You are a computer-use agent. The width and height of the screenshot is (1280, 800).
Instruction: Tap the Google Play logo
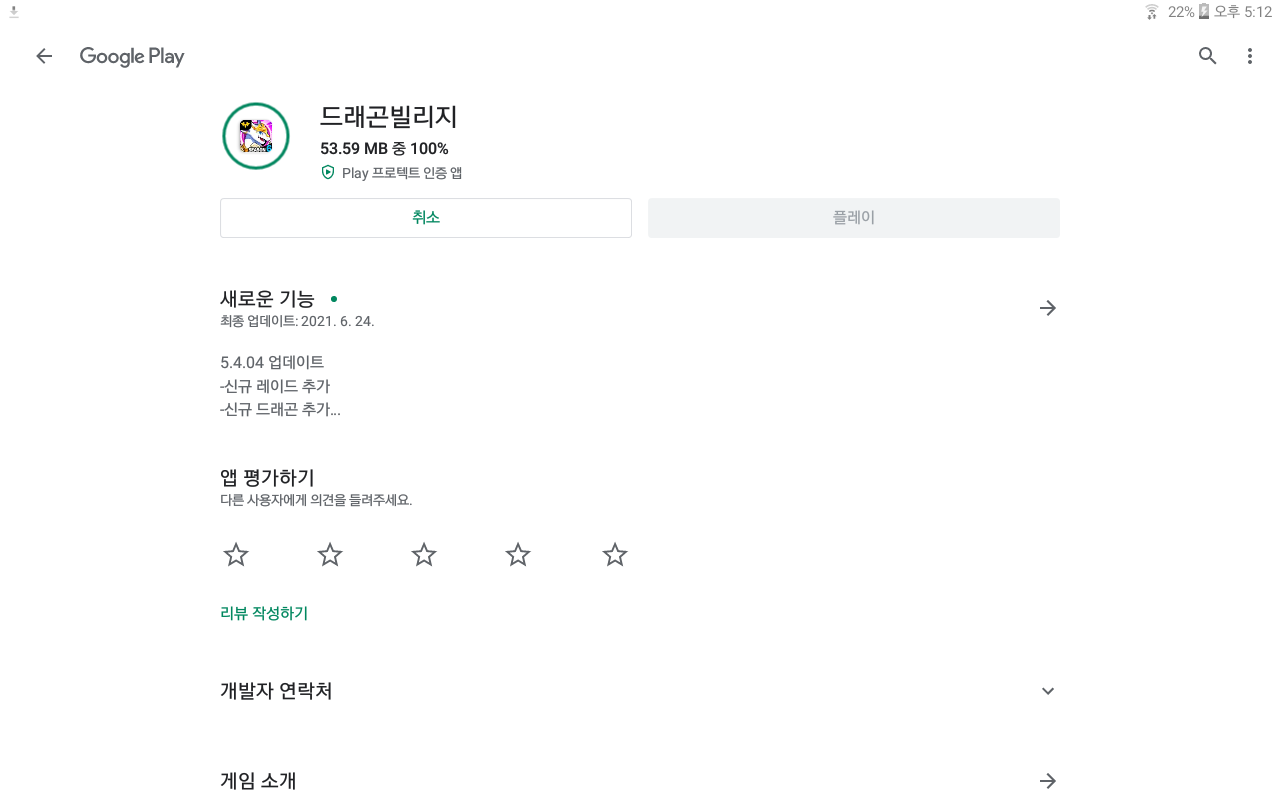[x=132, y=56]
